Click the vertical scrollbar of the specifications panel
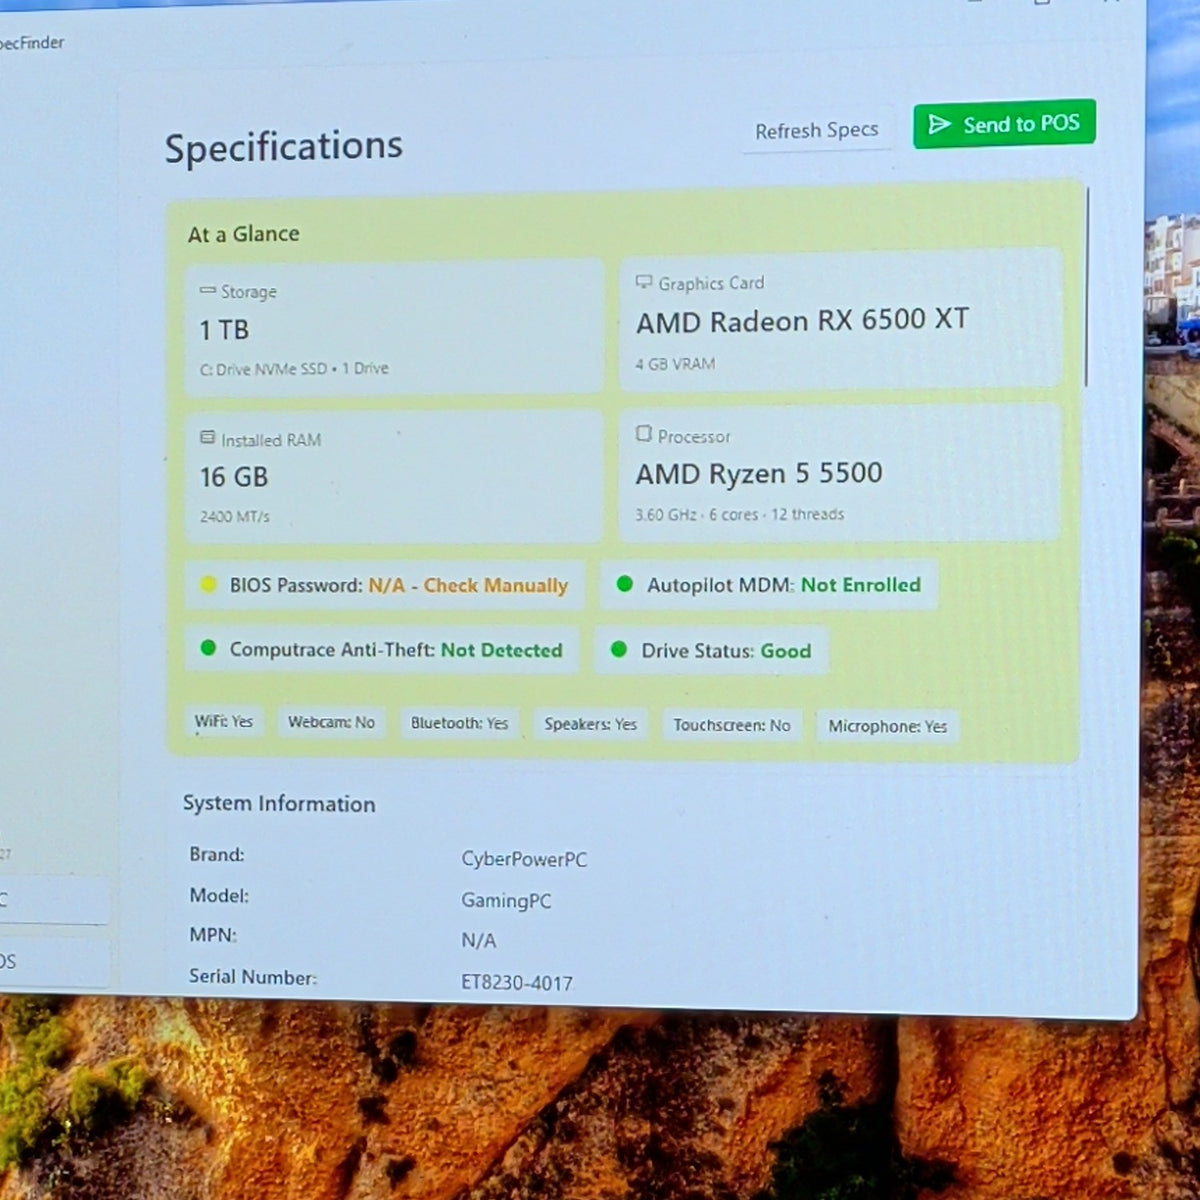Image resolution: width=1200 pixels, height=1200 pixels. pyautogui.click(x=1087, y=286)
